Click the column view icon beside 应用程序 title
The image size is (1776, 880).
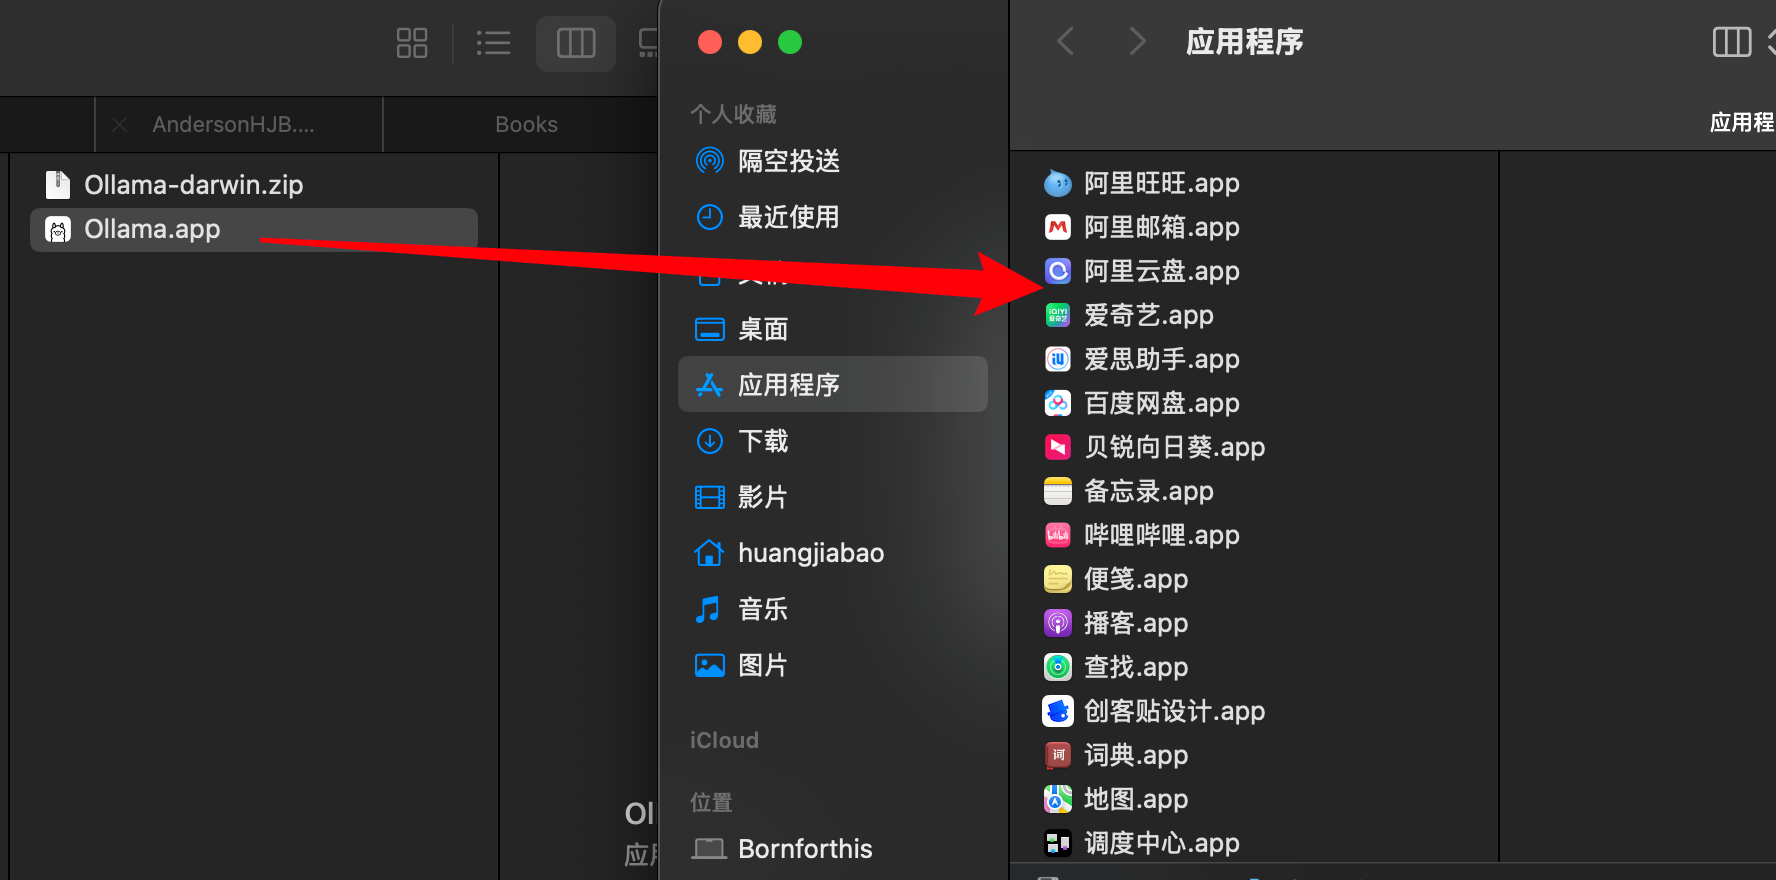(x=1732, y=42)
